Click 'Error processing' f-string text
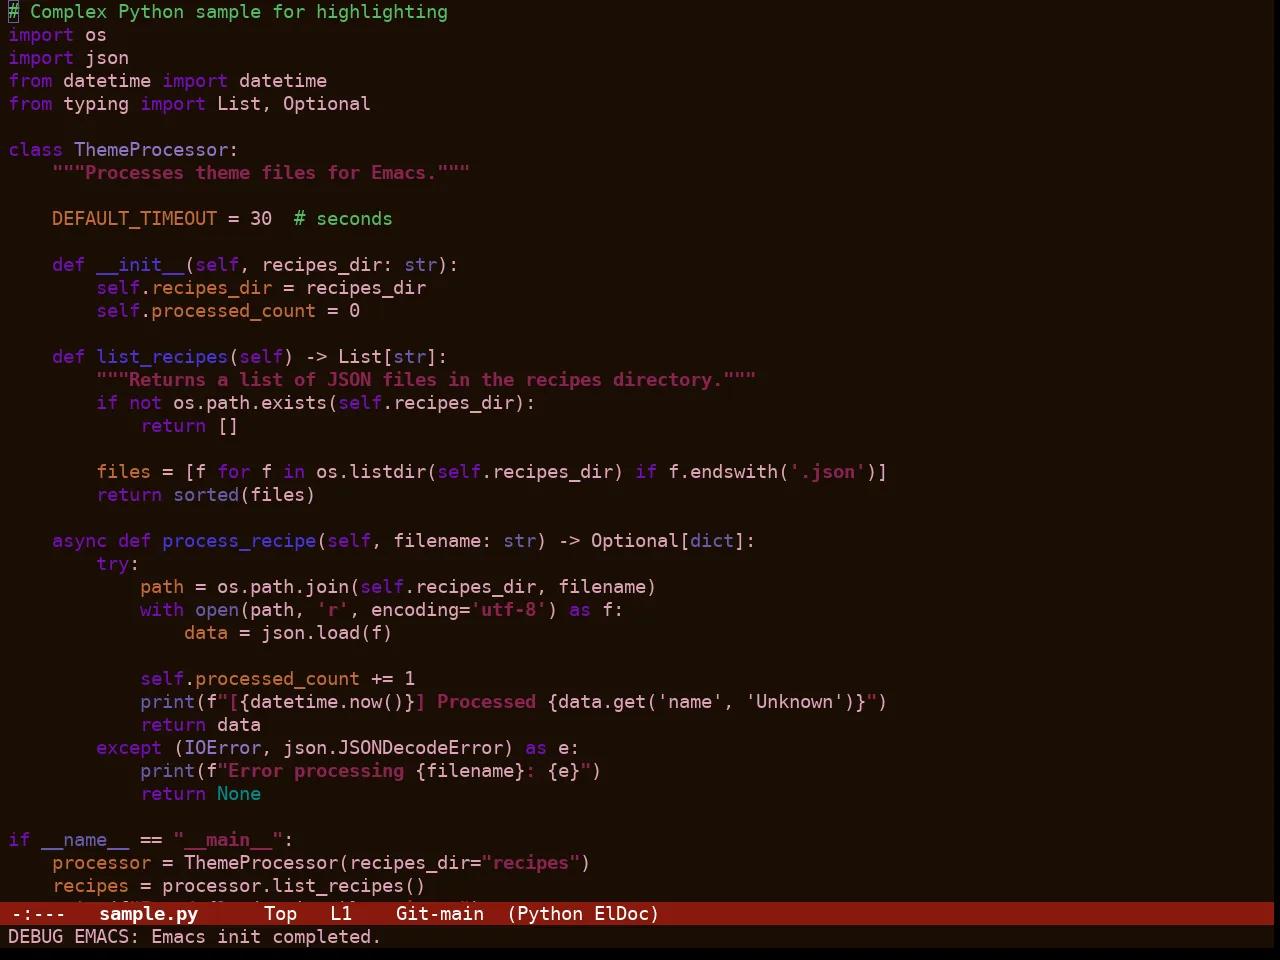Viewport: 1280px width, 960px height. [316, 771]
